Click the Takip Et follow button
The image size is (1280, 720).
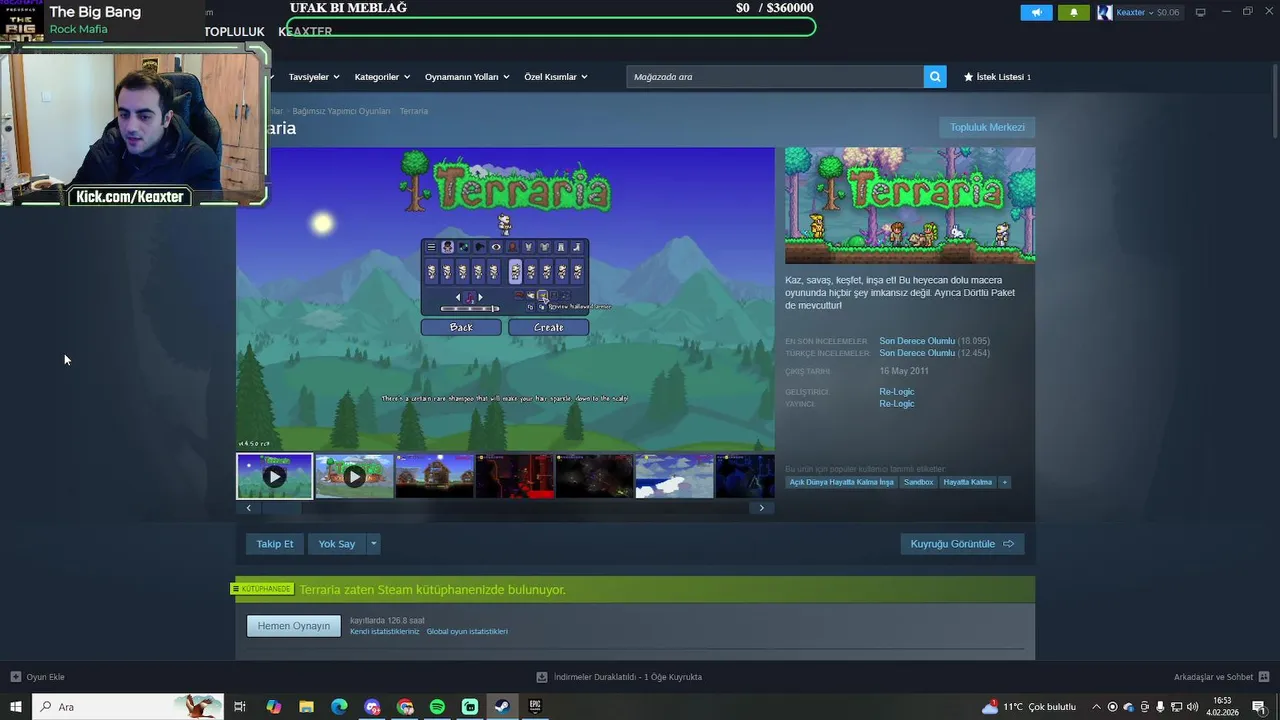275,544
